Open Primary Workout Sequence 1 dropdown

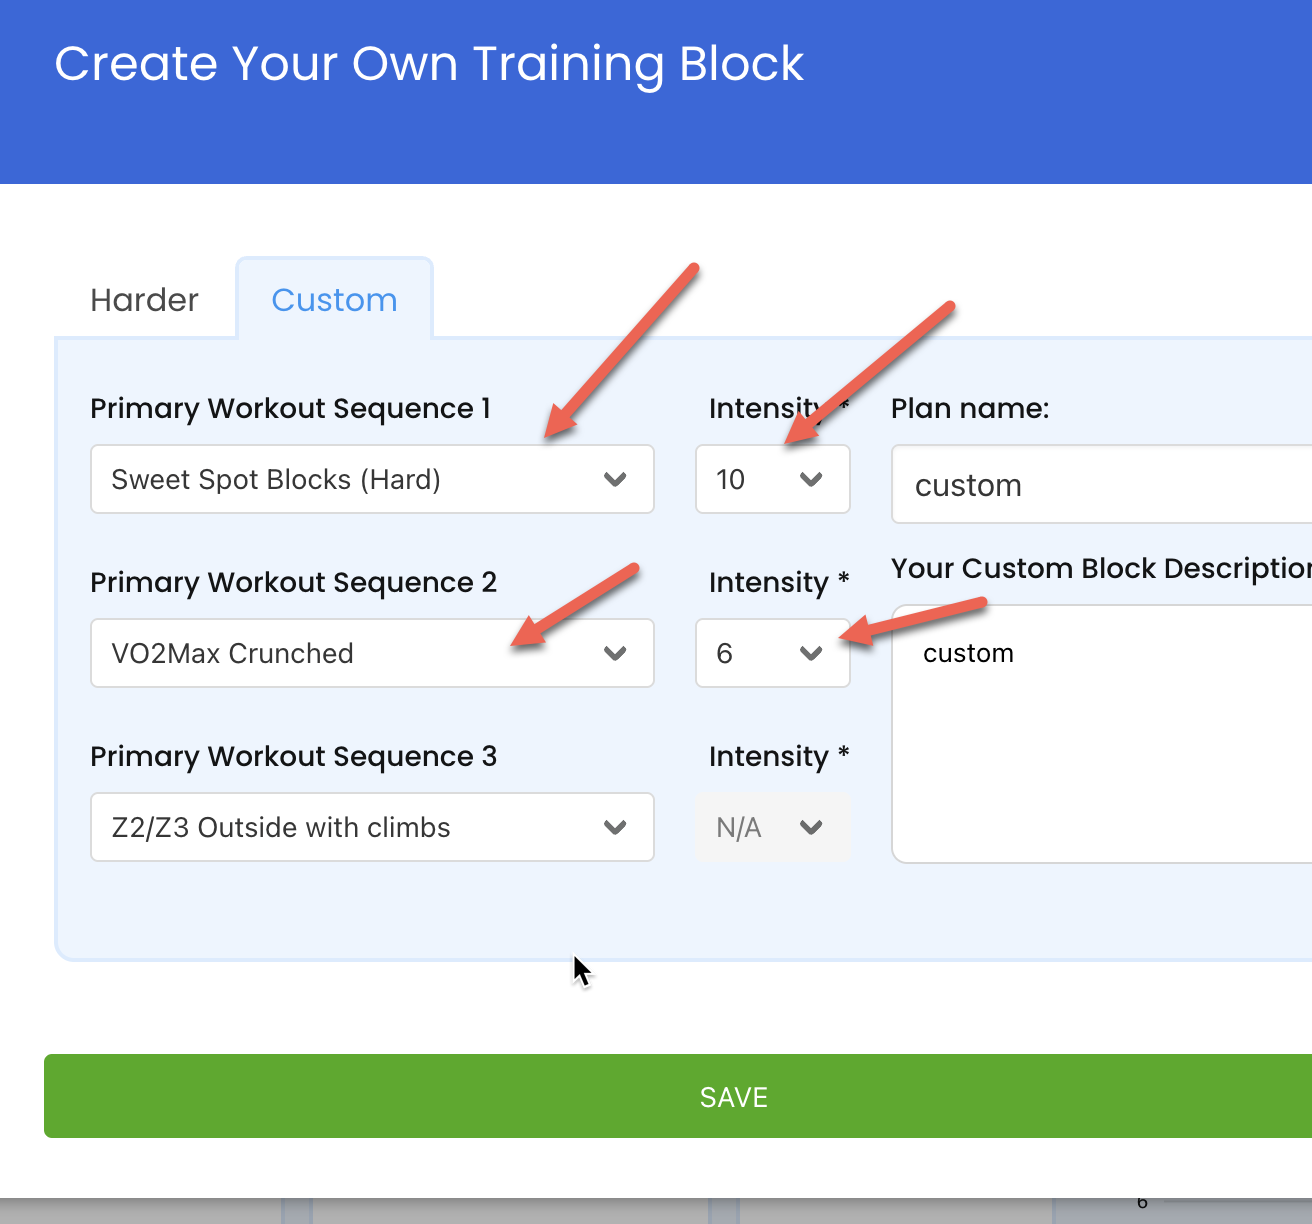[x=372, y=479]
